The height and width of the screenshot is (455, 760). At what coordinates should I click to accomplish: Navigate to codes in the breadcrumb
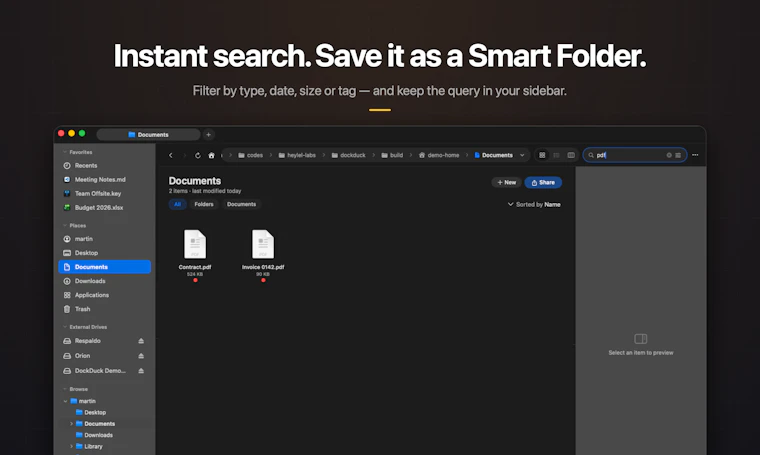pyautogui.click(x=250, y=155)
